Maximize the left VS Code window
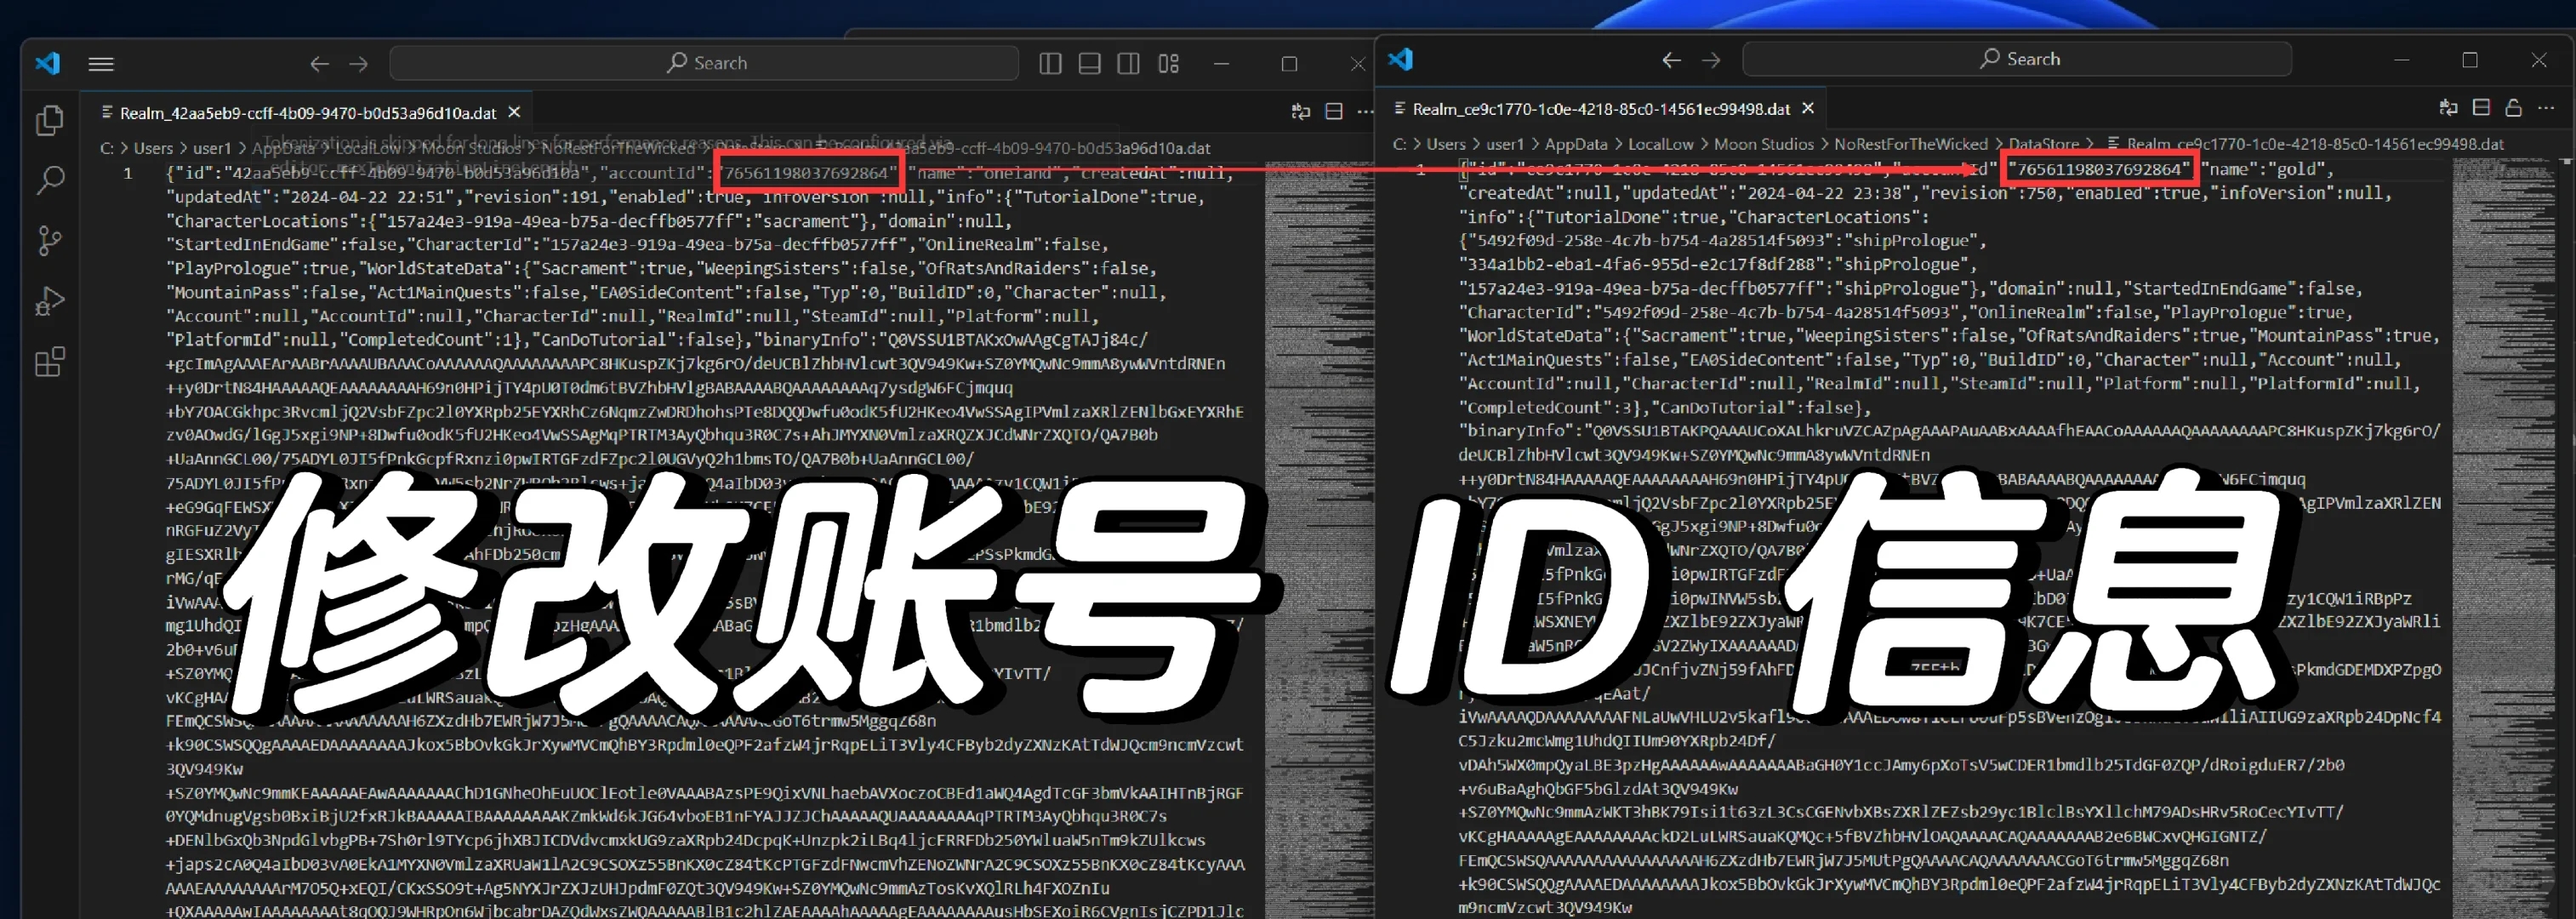This screenshot has height=919, width=2576. (x=1289, y=64)
